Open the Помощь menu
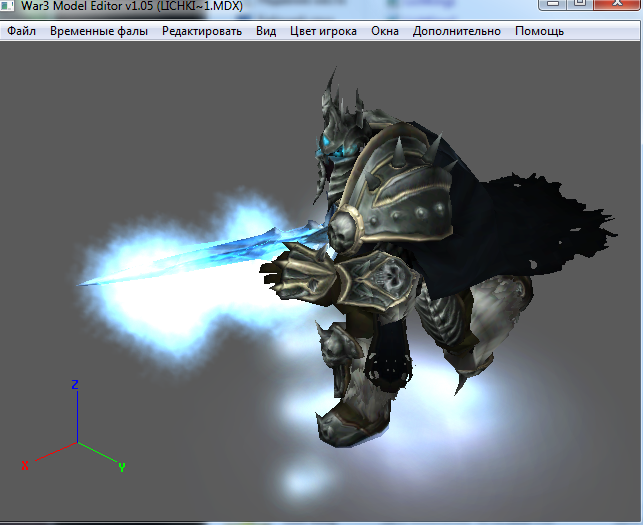 539,31
